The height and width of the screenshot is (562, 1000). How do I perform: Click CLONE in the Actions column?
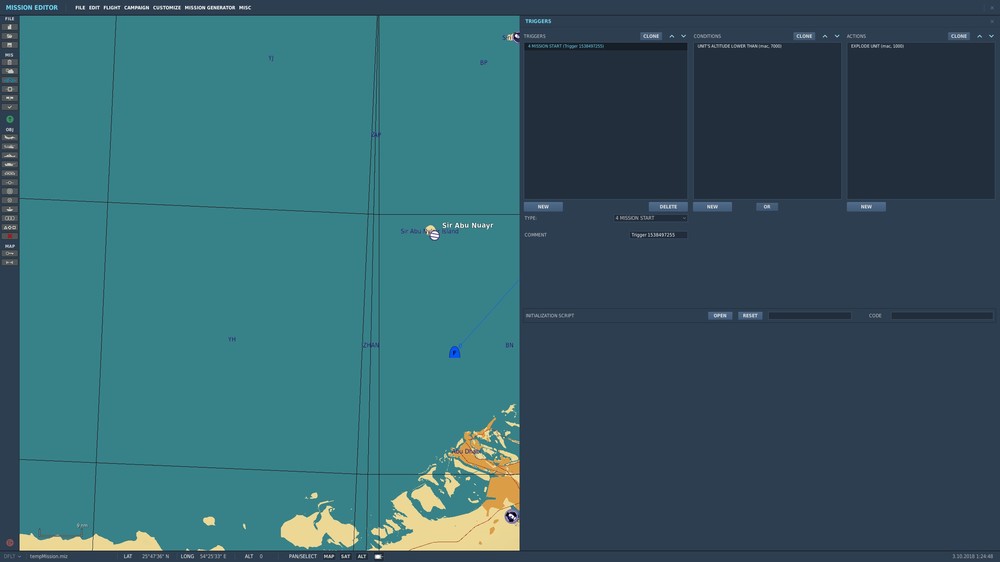tap(959, 36)
